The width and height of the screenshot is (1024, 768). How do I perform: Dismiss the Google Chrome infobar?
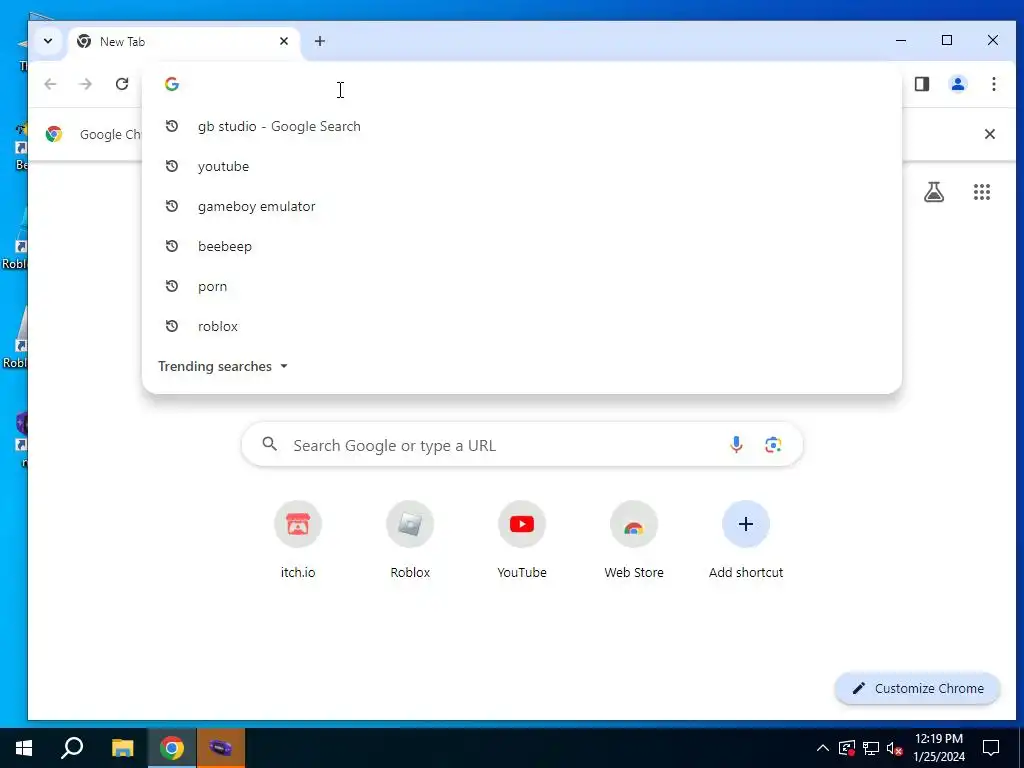[x=989, y=135]
